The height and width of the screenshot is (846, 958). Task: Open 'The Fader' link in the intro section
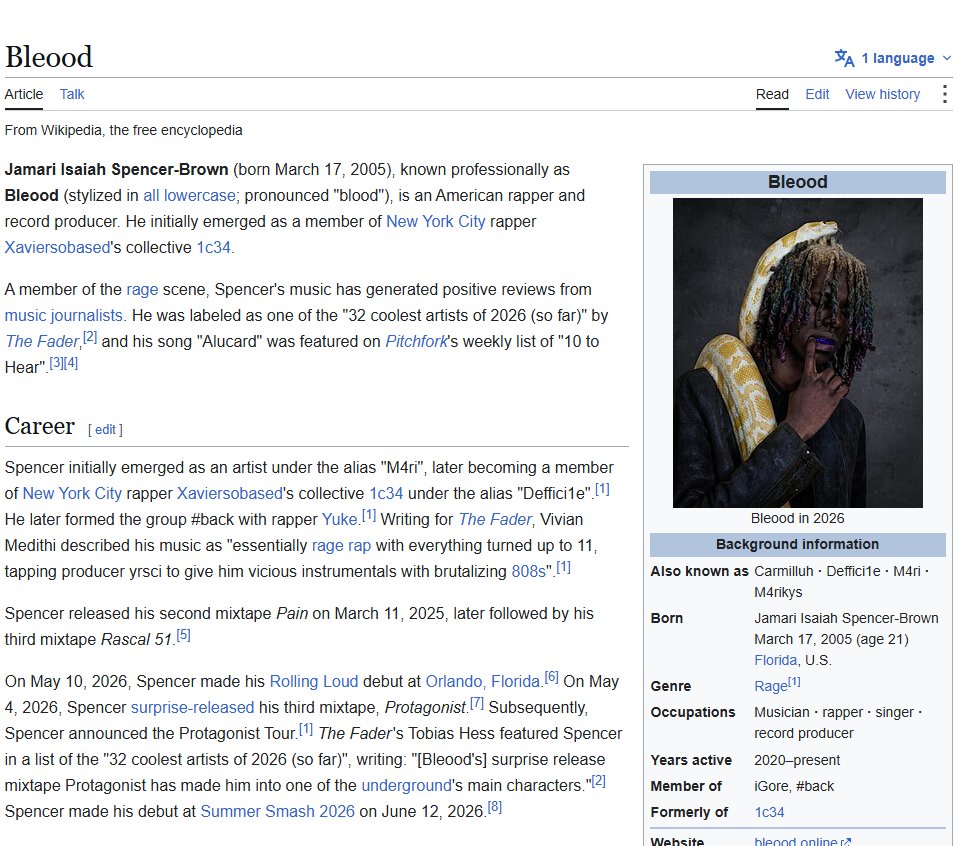[42, 341]
